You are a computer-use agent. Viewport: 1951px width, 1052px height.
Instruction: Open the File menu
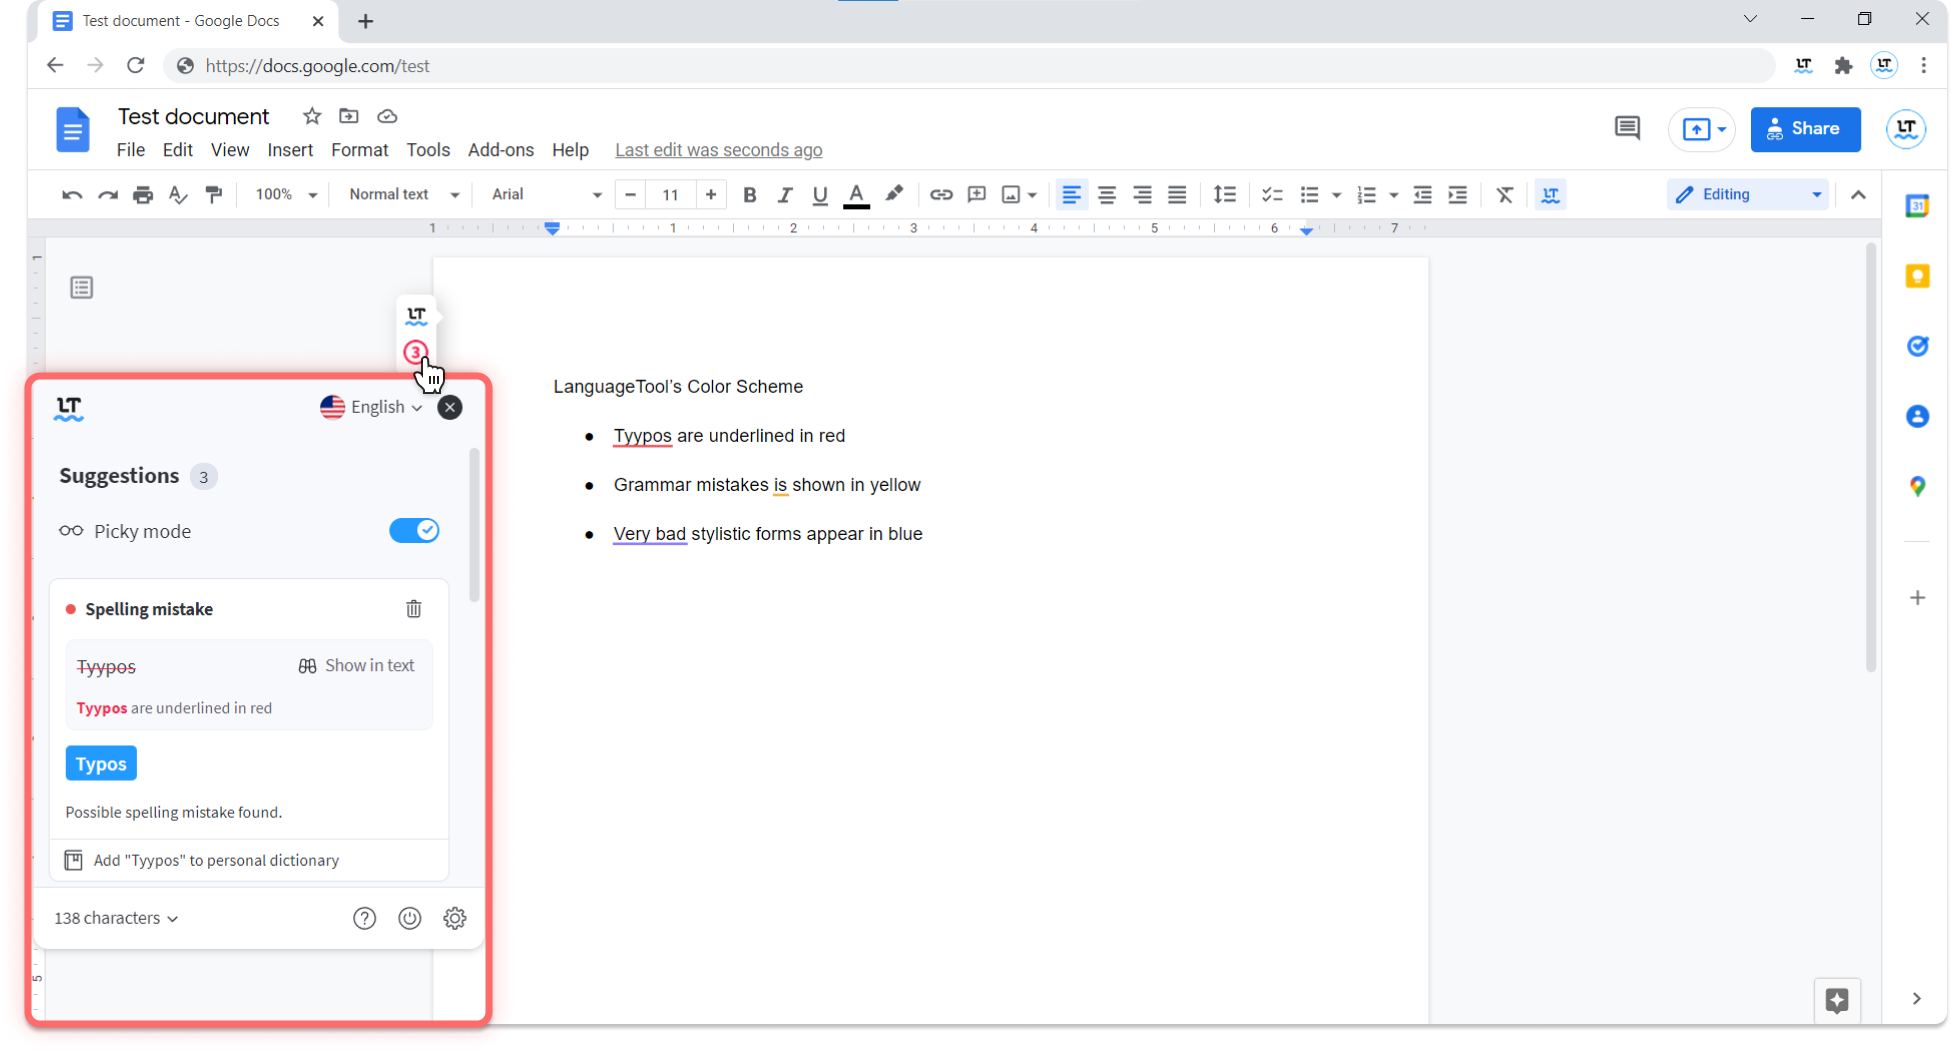click(131, 150)
